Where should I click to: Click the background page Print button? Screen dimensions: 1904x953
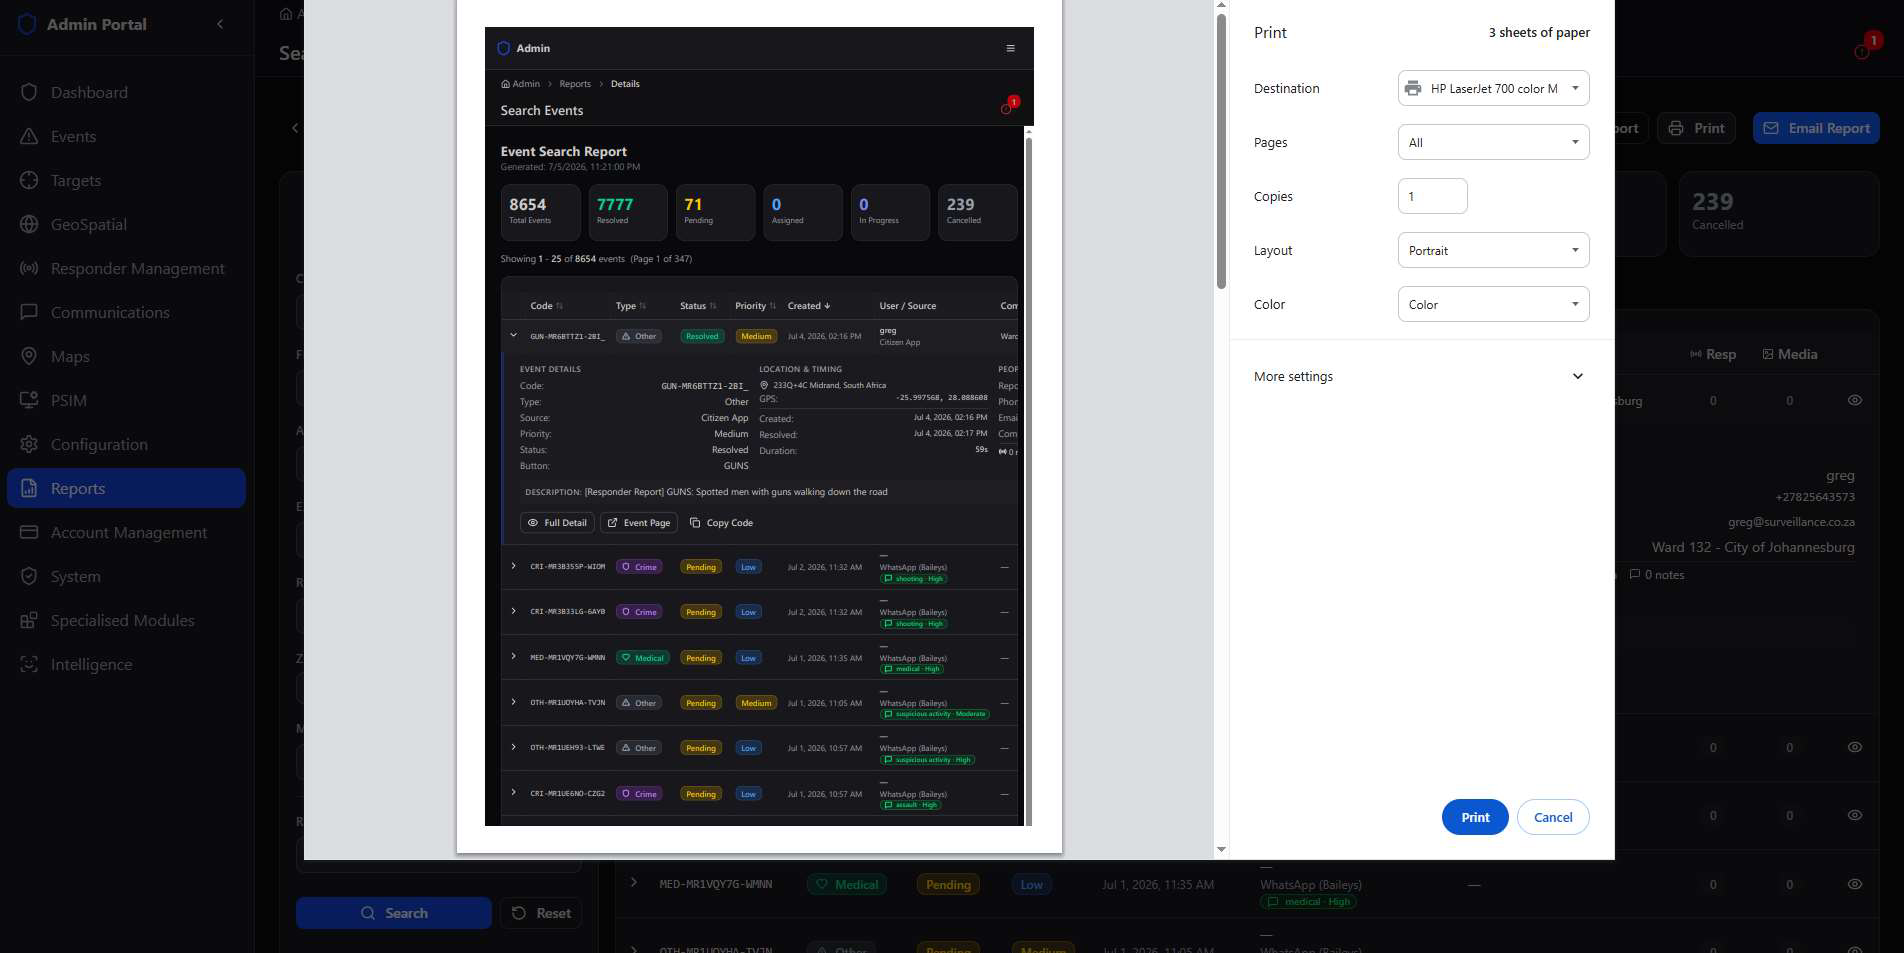(x=1697, y=128)
